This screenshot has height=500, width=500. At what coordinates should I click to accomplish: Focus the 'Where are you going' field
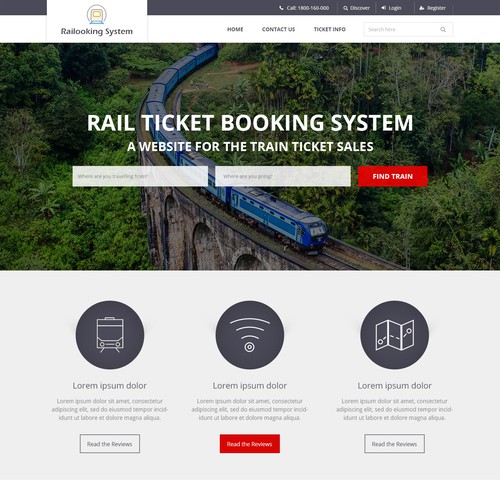click(283, 176)
